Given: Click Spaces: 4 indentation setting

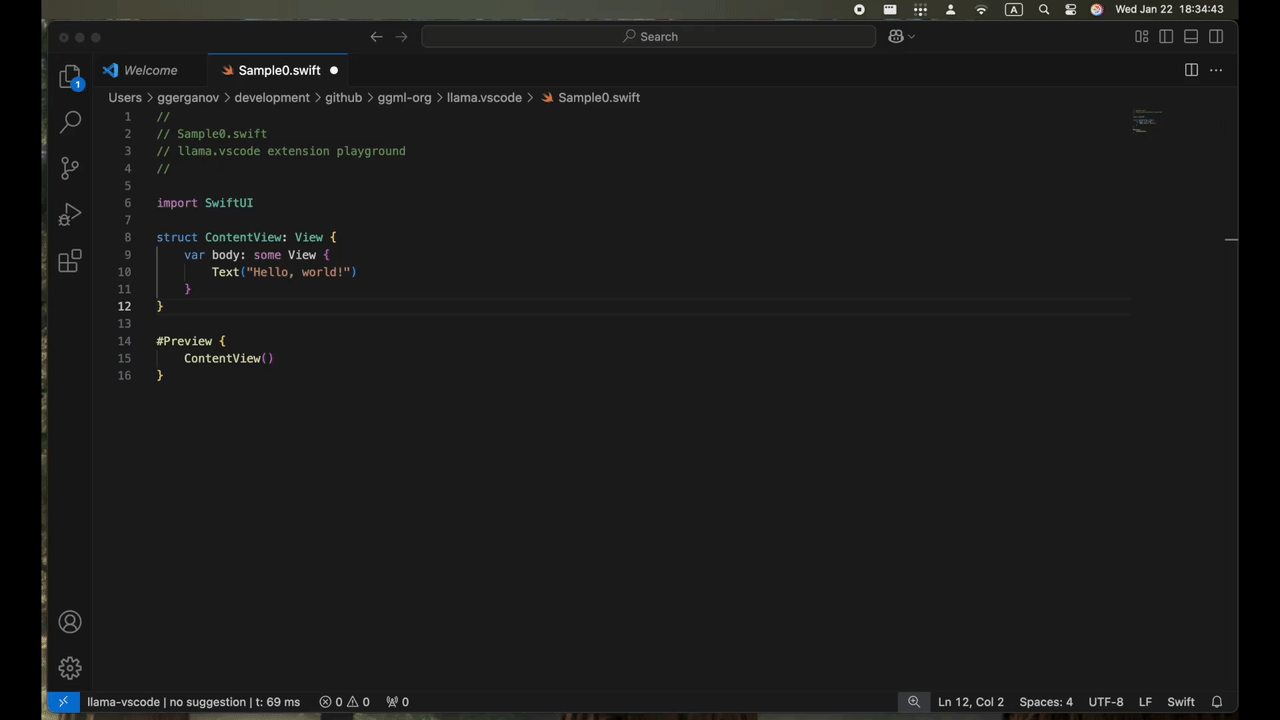Looking at the screenshot, I should (1046, 701).
